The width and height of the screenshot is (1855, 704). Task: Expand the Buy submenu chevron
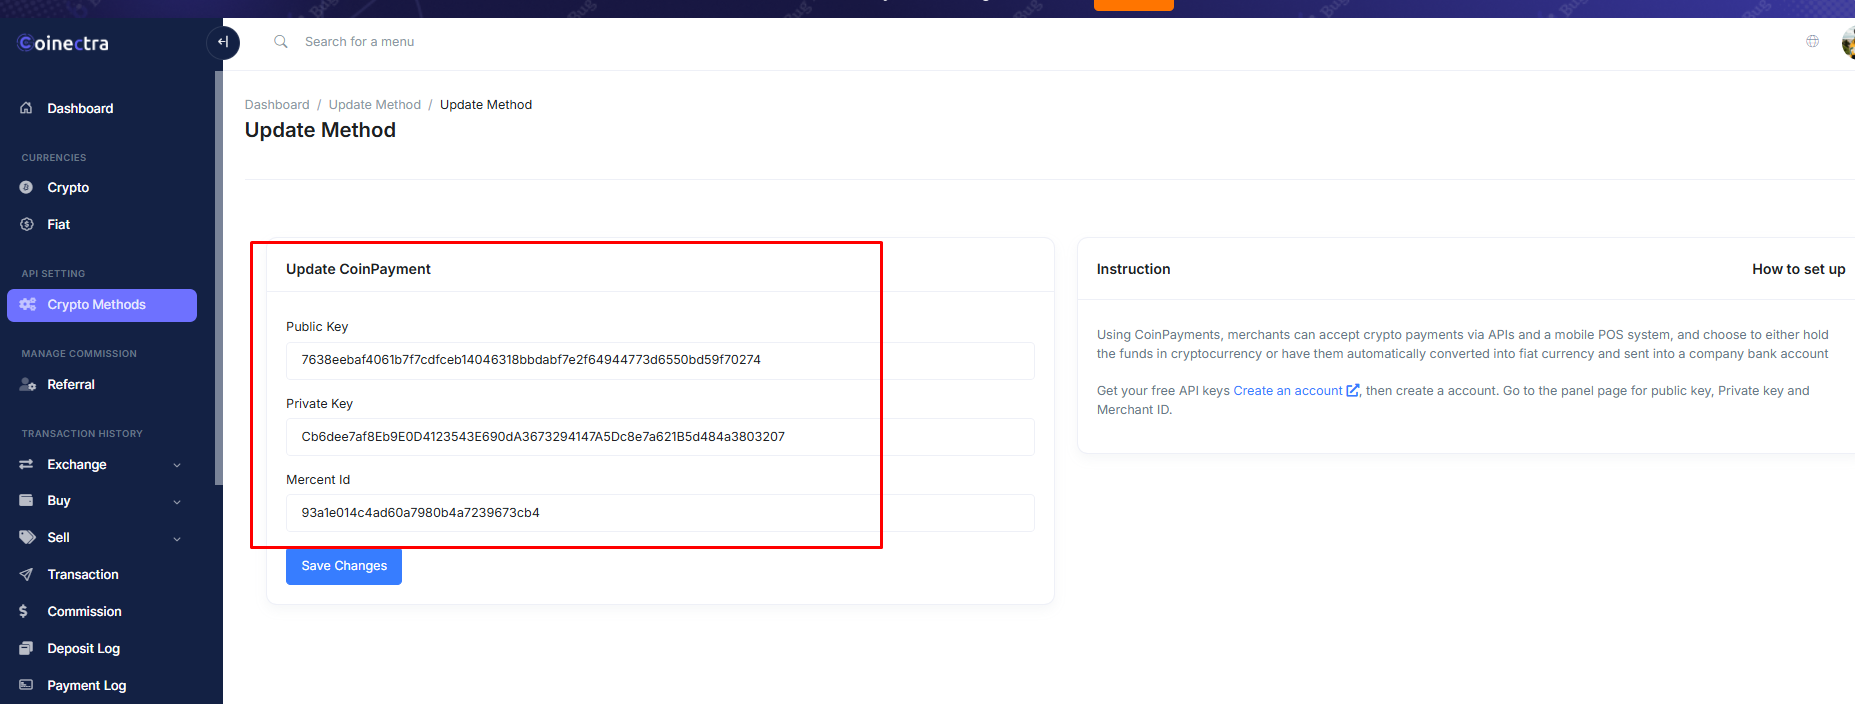(x=177, y=501)
